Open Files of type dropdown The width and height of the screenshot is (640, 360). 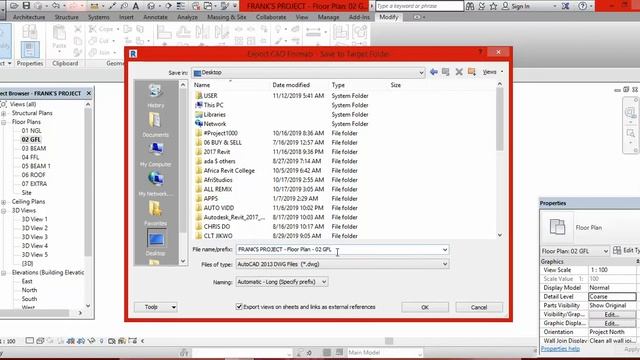[342, 264]
